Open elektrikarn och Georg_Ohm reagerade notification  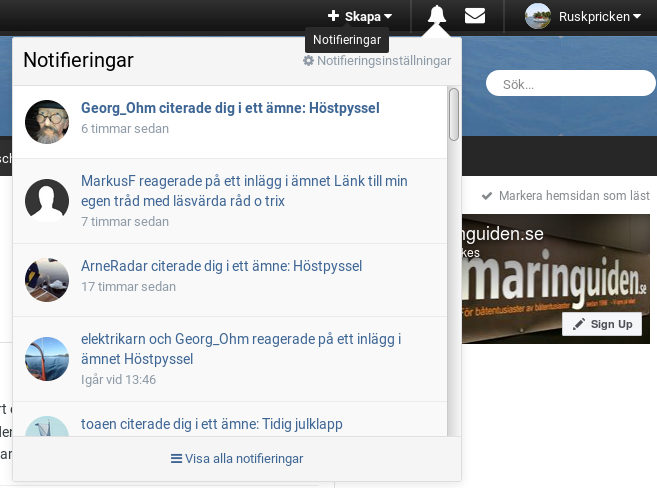241,349
